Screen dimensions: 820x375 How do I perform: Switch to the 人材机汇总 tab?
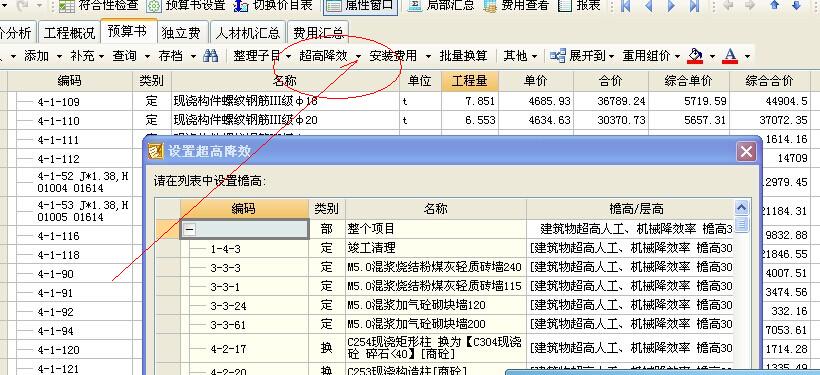tap(247, 33)
